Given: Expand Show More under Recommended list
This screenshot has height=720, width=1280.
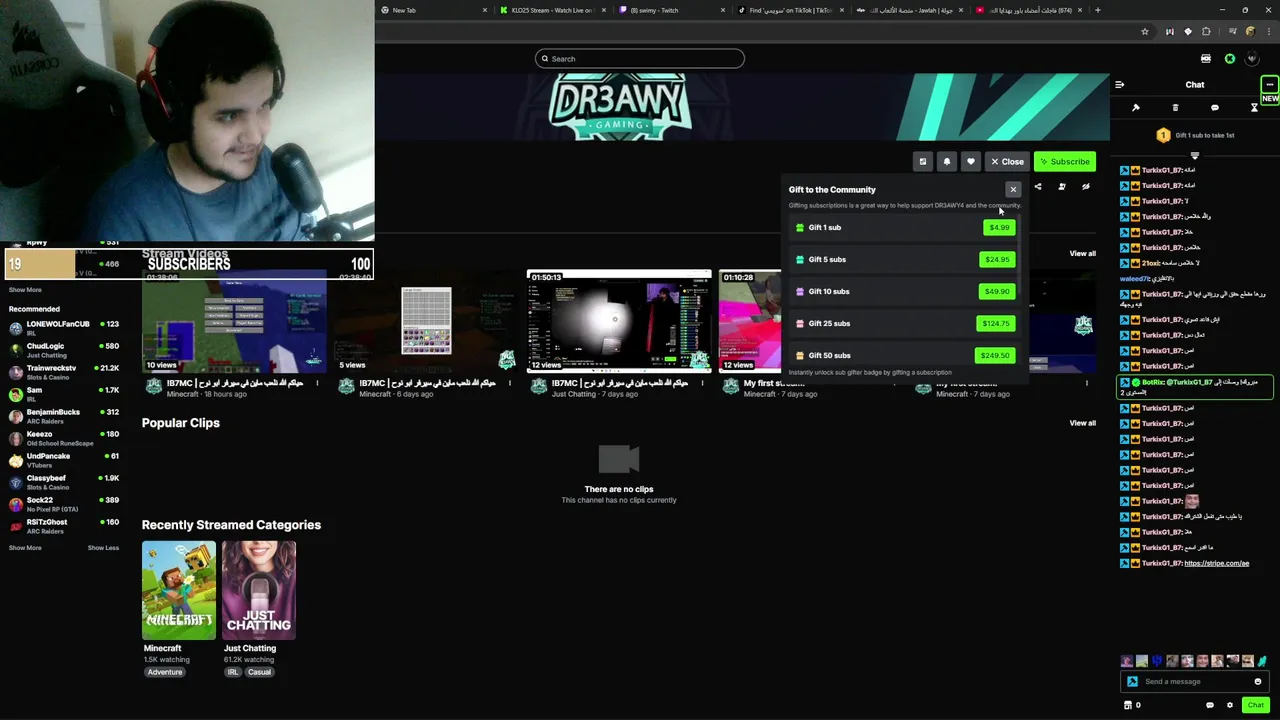Looking at the screenshot, I should 25,548.
